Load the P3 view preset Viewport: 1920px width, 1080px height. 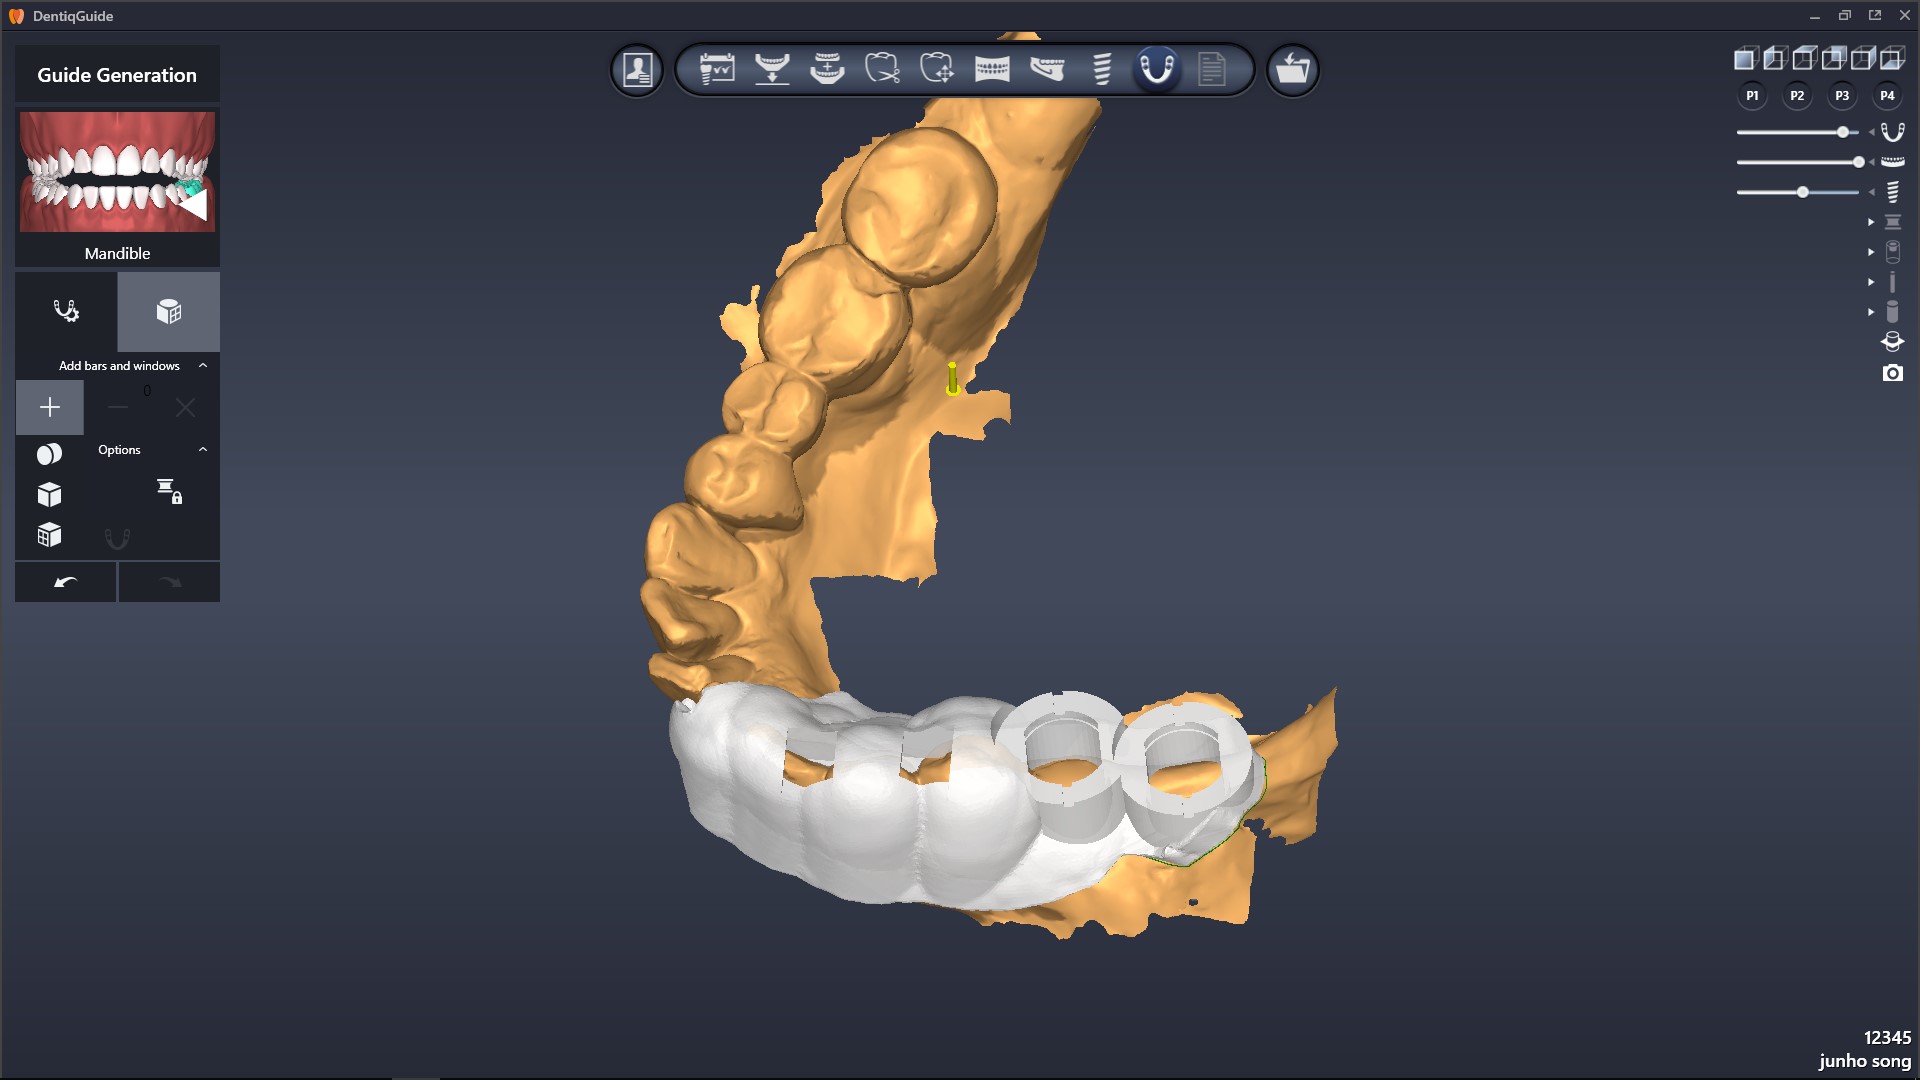tap(1842, 96)
